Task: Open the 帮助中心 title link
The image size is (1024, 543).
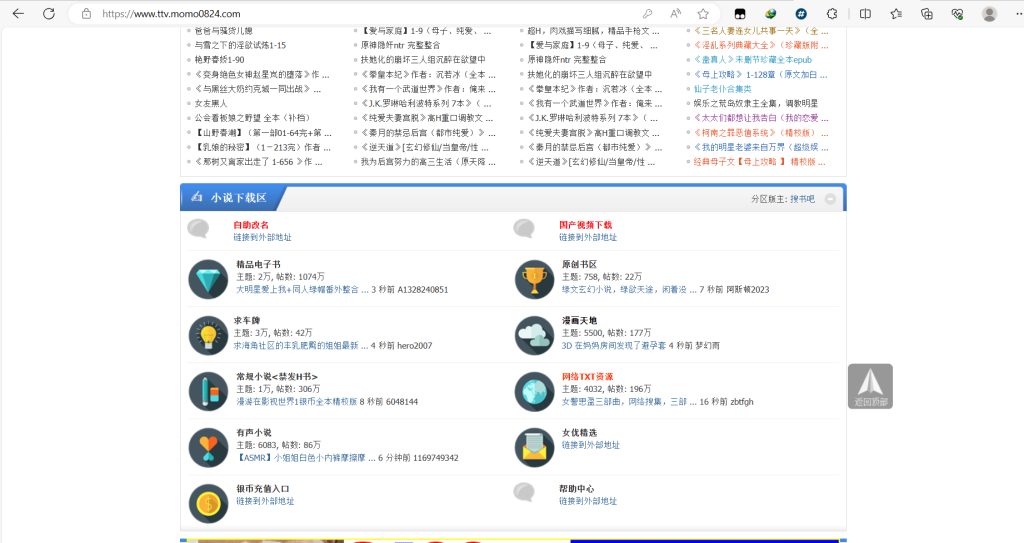Action: click(x=577, y=489)
